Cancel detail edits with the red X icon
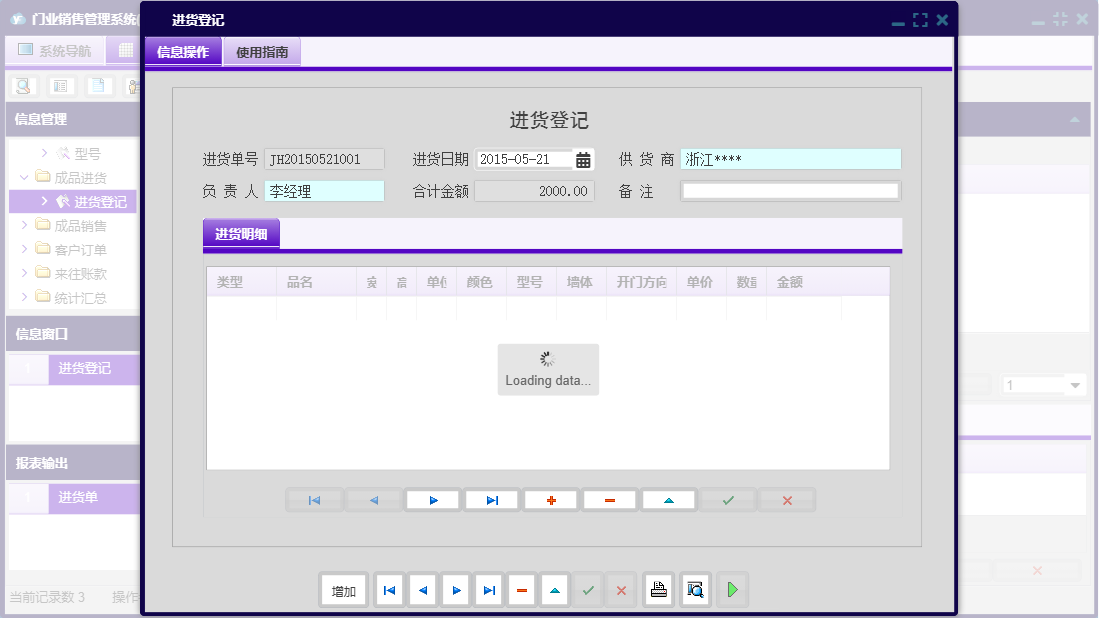 tap(786, 499)
